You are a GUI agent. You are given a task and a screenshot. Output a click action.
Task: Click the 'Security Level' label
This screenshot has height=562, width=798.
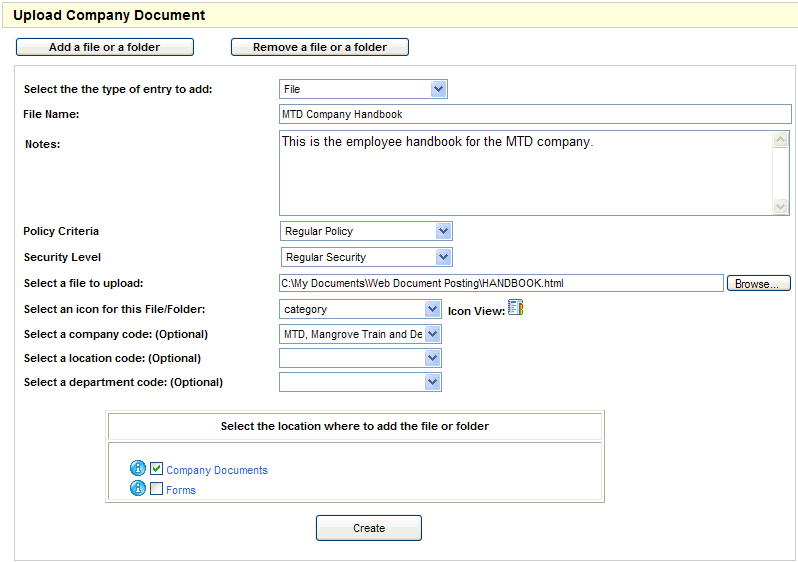62,257
